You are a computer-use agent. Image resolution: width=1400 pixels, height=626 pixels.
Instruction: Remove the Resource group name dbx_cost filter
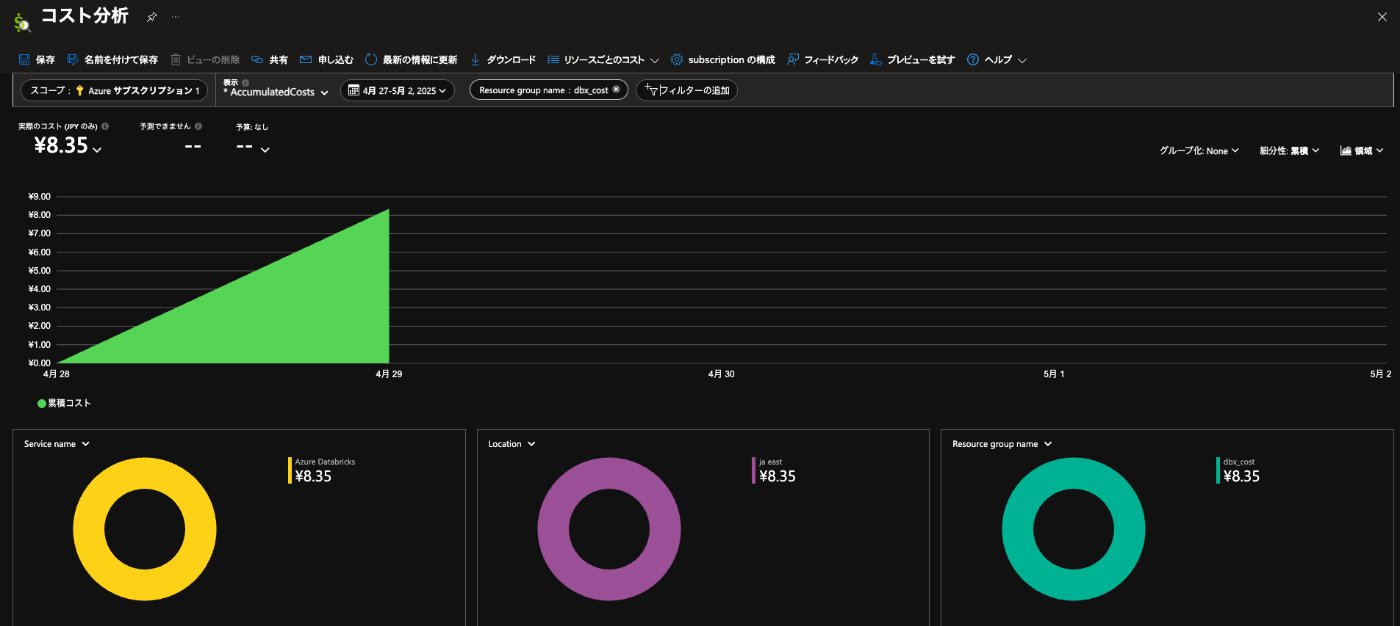click(616, 90)
